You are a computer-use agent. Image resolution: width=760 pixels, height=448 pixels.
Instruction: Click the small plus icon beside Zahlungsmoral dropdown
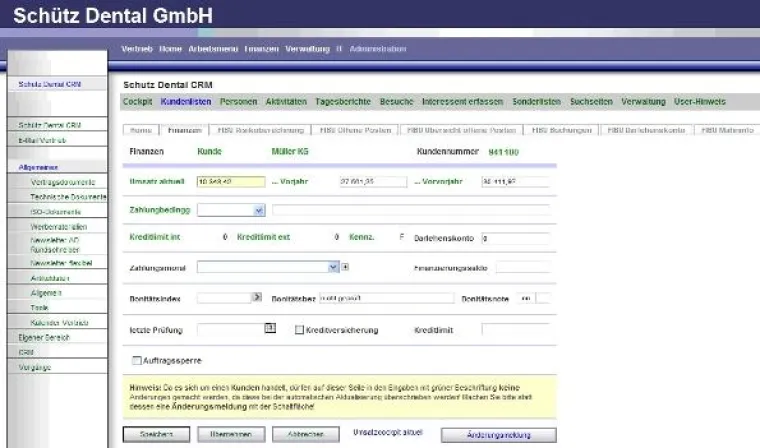click(x=345, y=267)
